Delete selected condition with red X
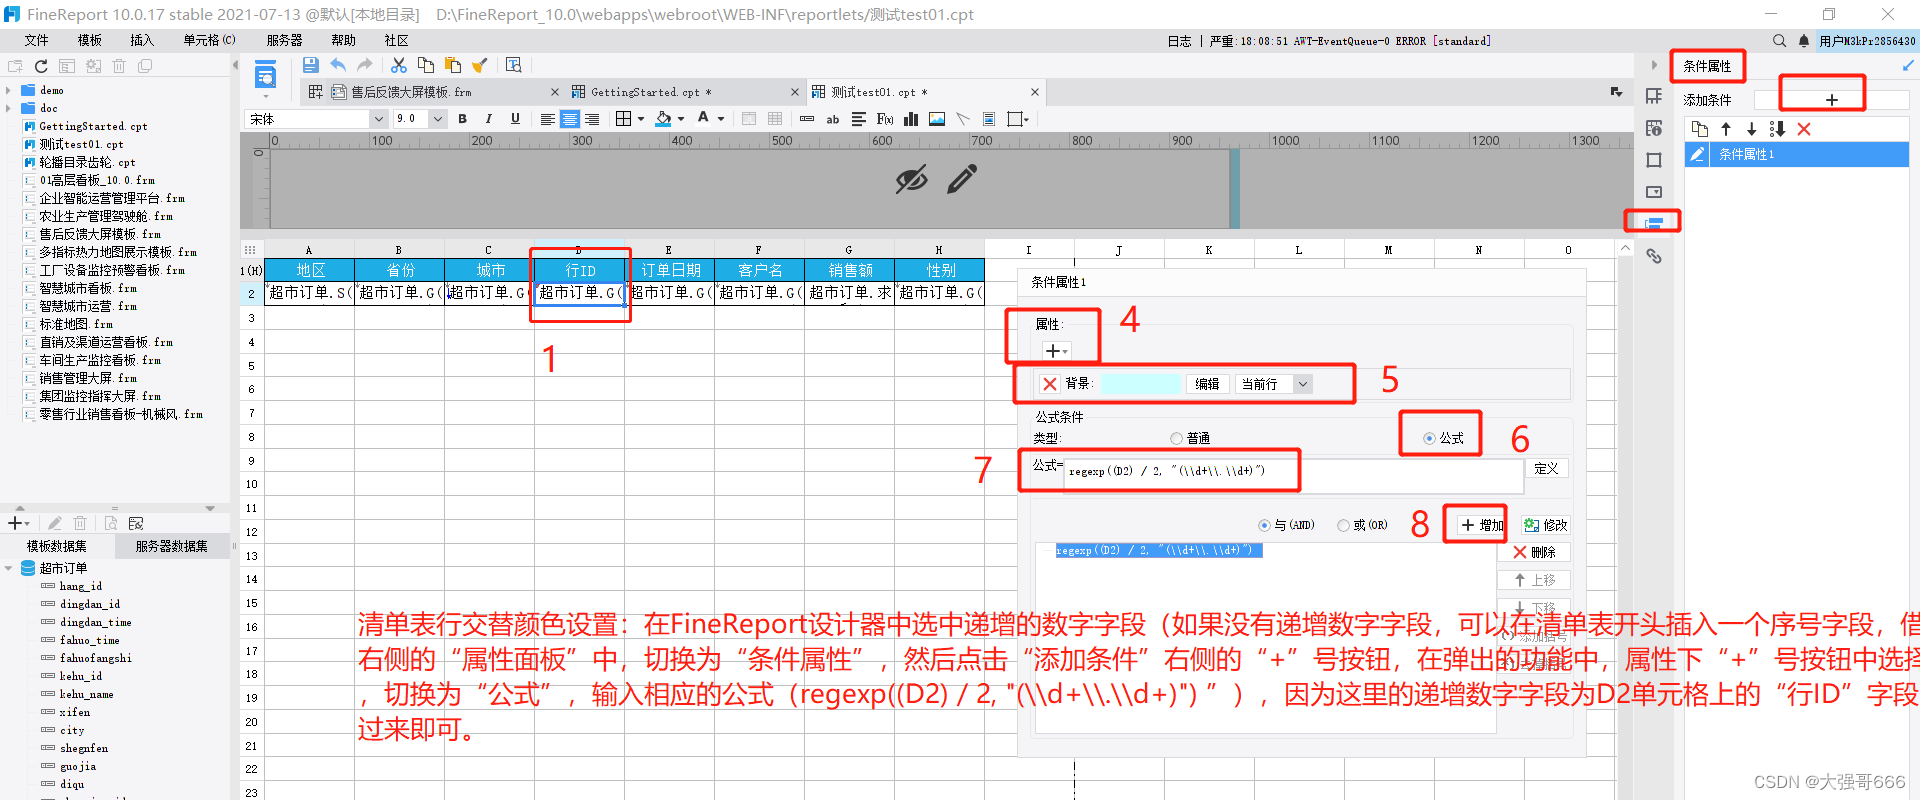This screenshot has height=800, width=1920. 1804,129
